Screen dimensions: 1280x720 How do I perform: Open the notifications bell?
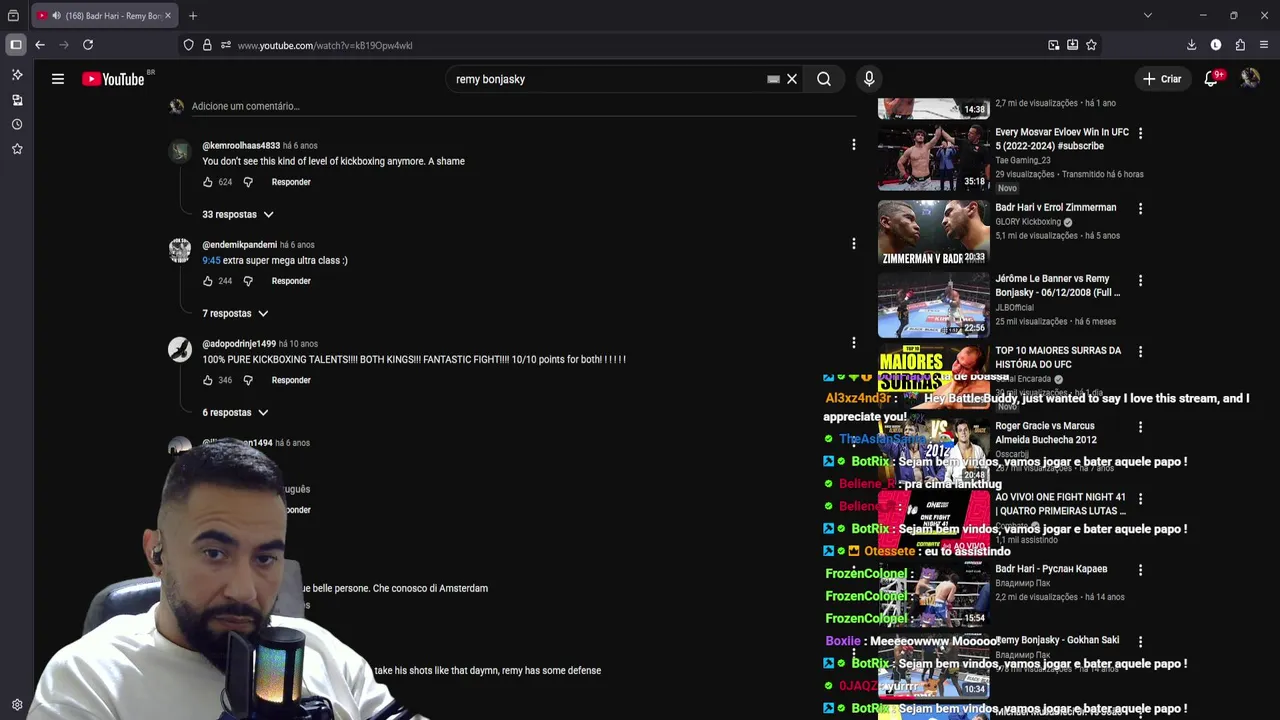[x=1211, y=79]
